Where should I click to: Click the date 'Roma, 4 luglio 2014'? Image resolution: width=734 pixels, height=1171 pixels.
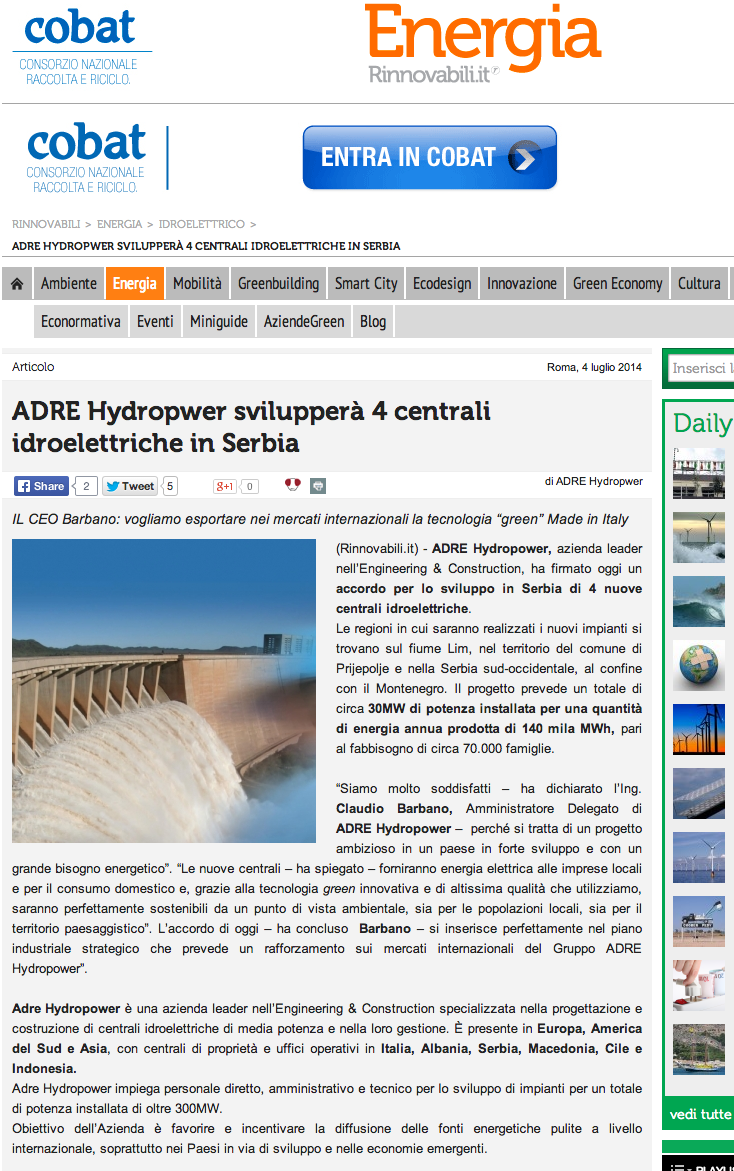[594, 367]
